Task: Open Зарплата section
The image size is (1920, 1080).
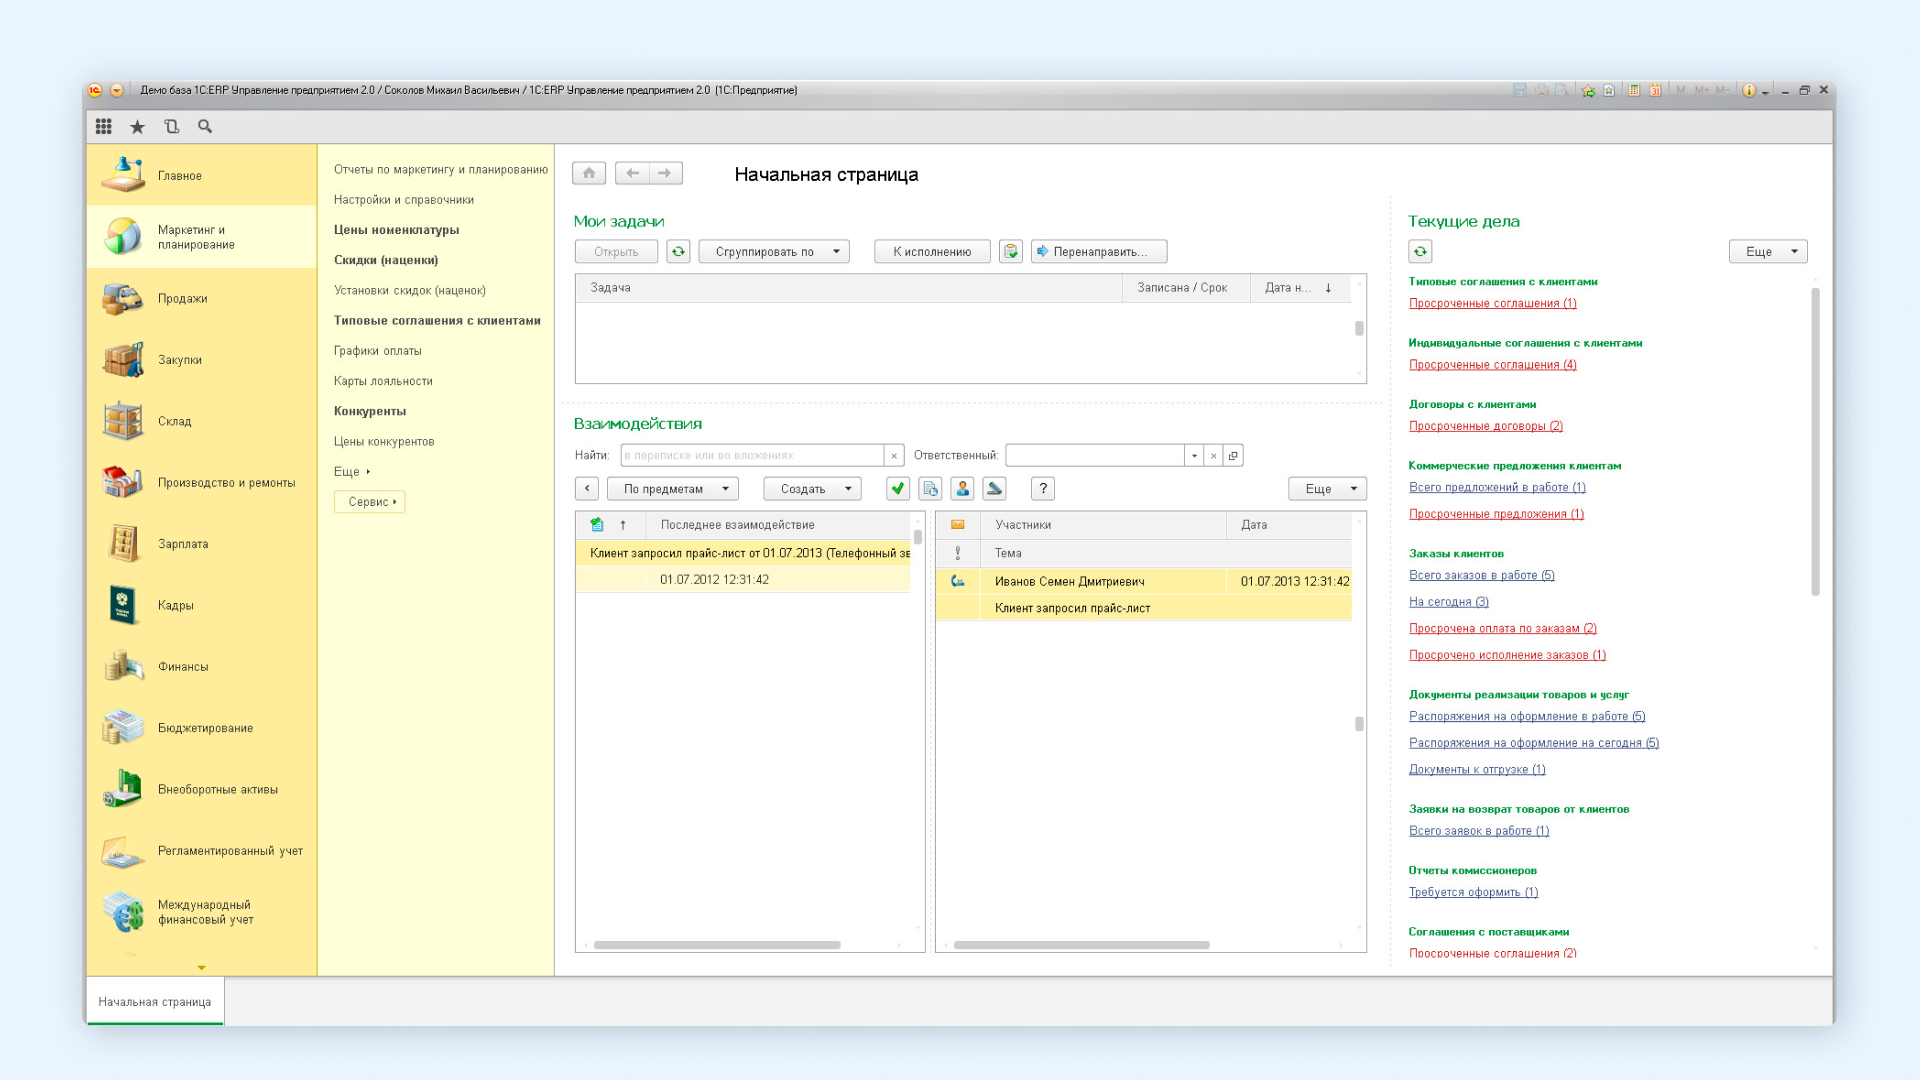Action: (x=201, y=544)
